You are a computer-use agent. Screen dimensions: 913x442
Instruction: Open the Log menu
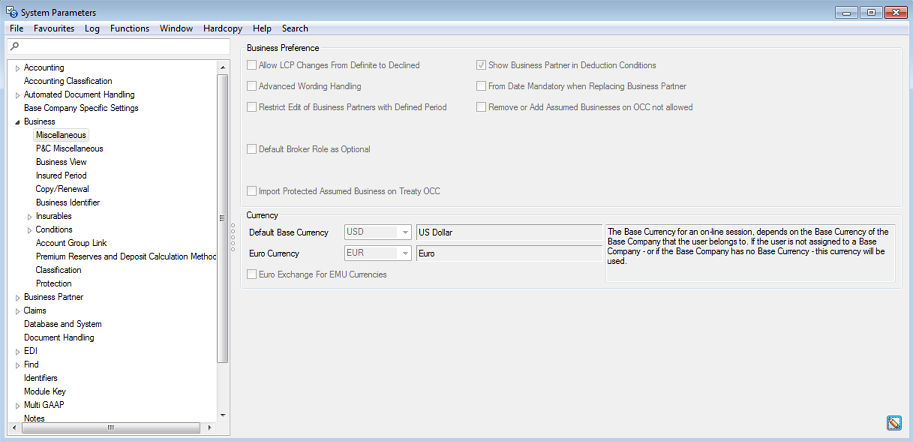click(92, 29)
